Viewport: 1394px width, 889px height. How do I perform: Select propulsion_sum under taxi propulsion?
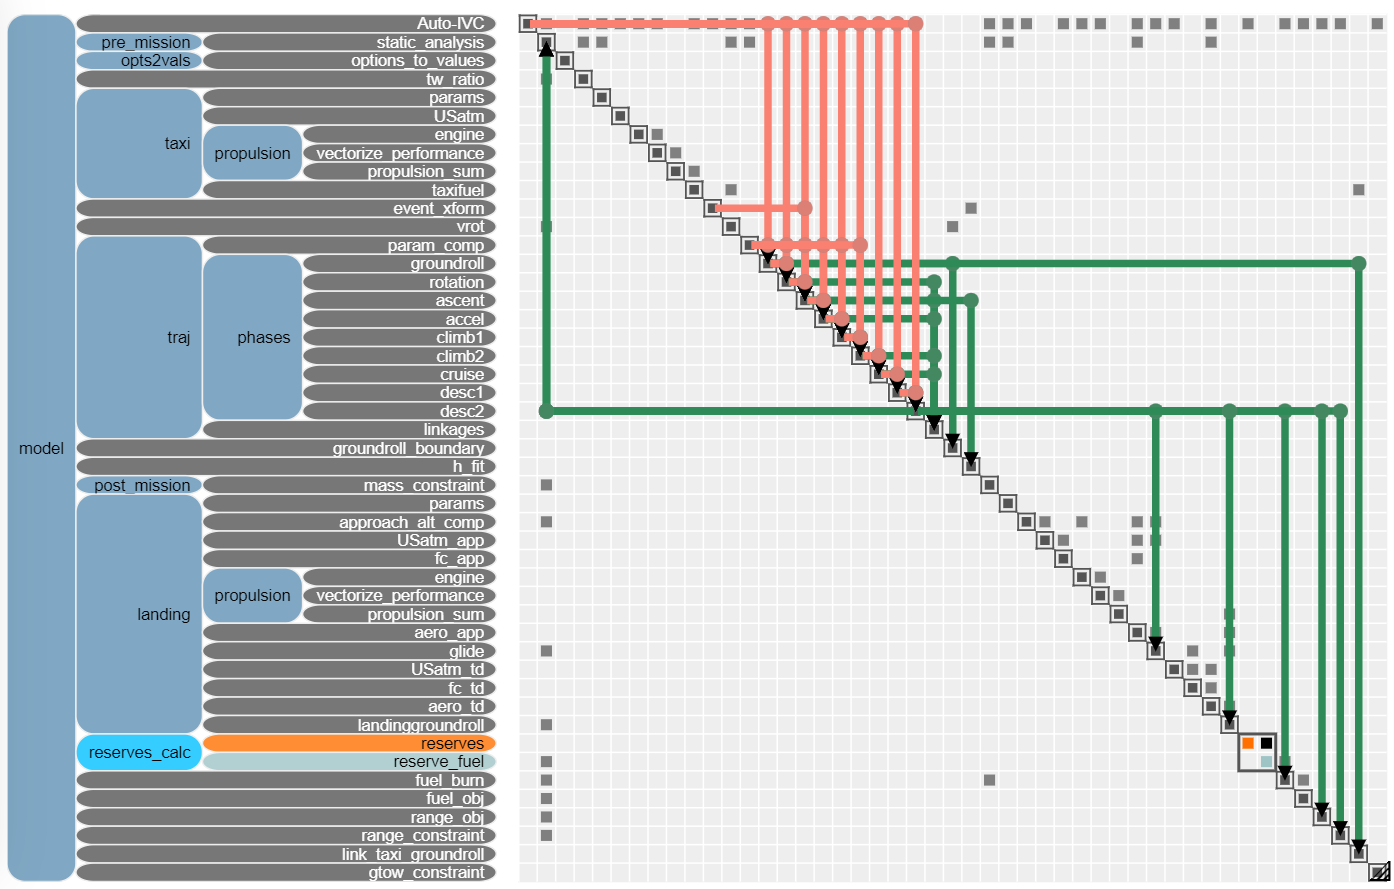click(399, 171)
